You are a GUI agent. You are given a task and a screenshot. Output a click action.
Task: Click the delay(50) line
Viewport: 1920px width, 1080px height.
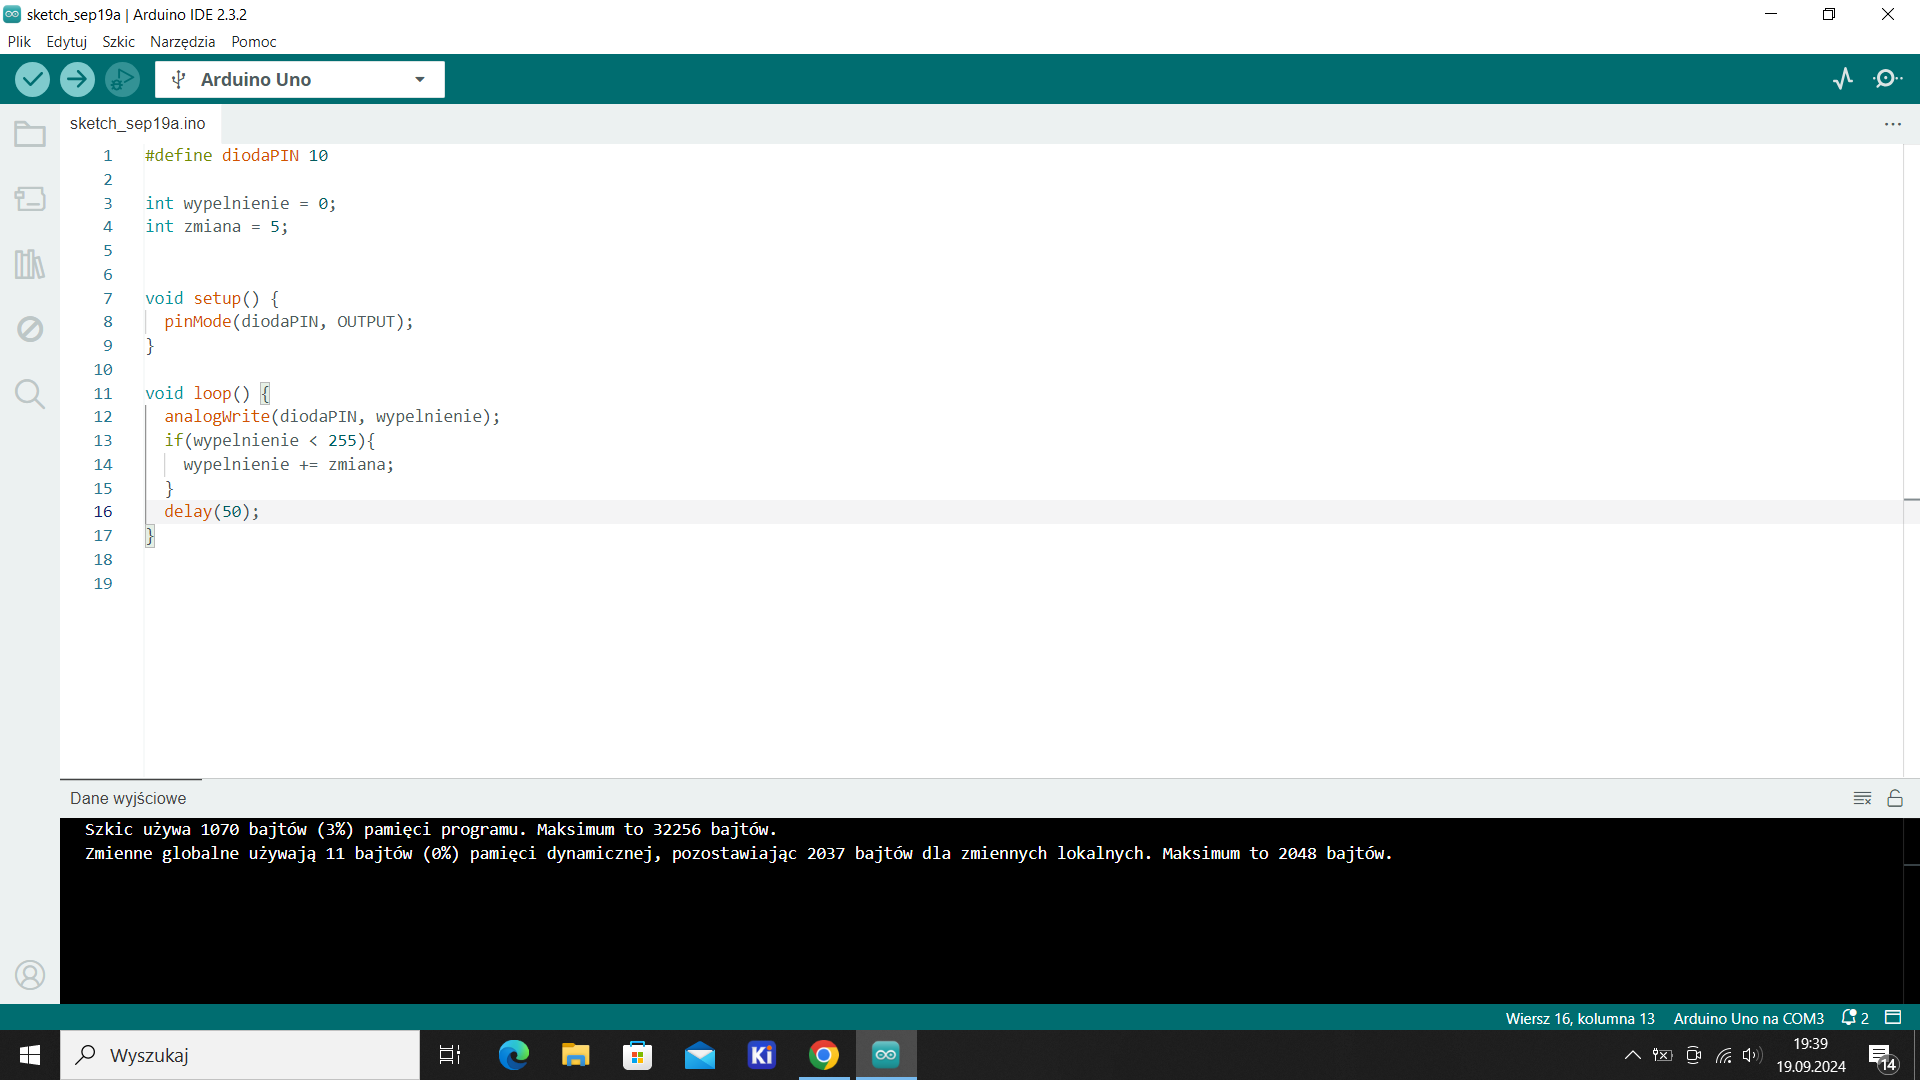tap(212, 512)
